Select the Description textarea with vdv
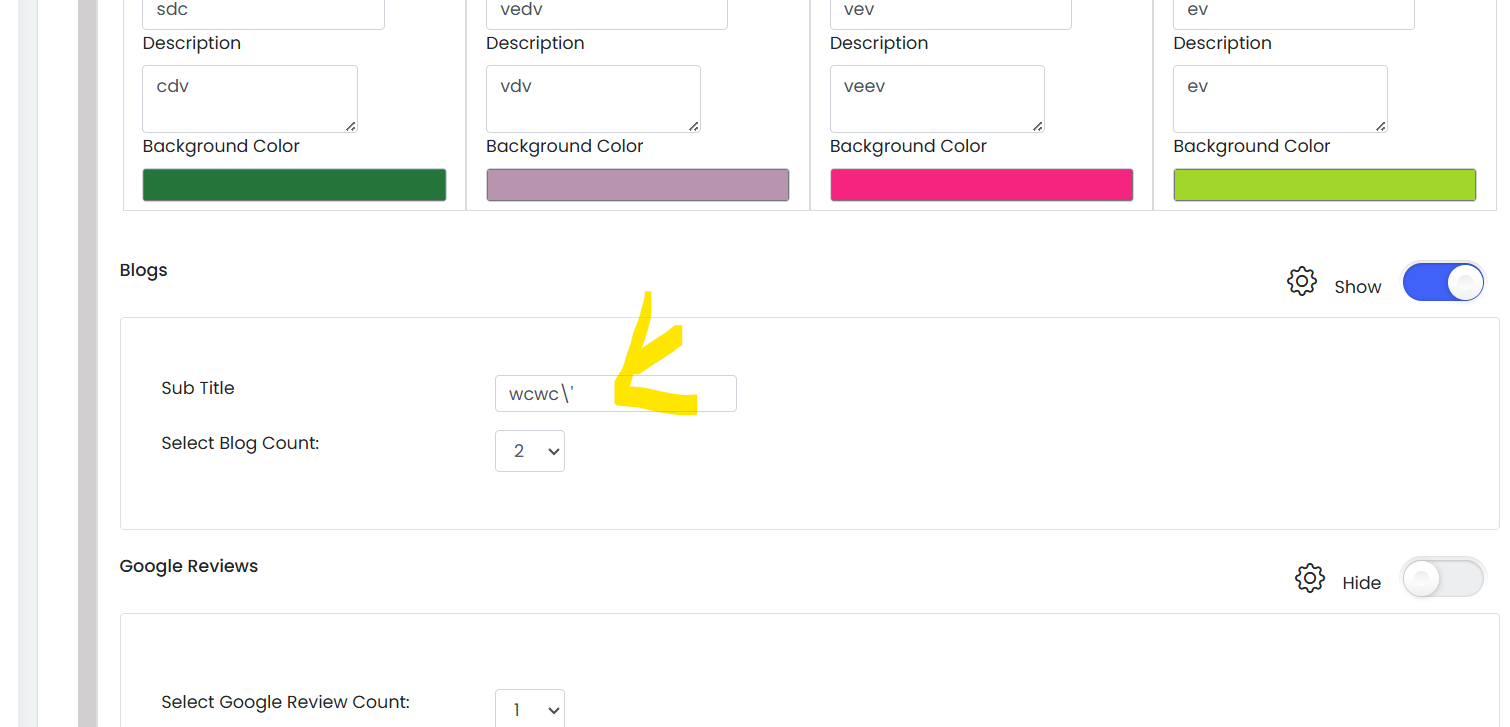Image resolution: width=1510 pixels, height=727 pixels. pos(593,99)
